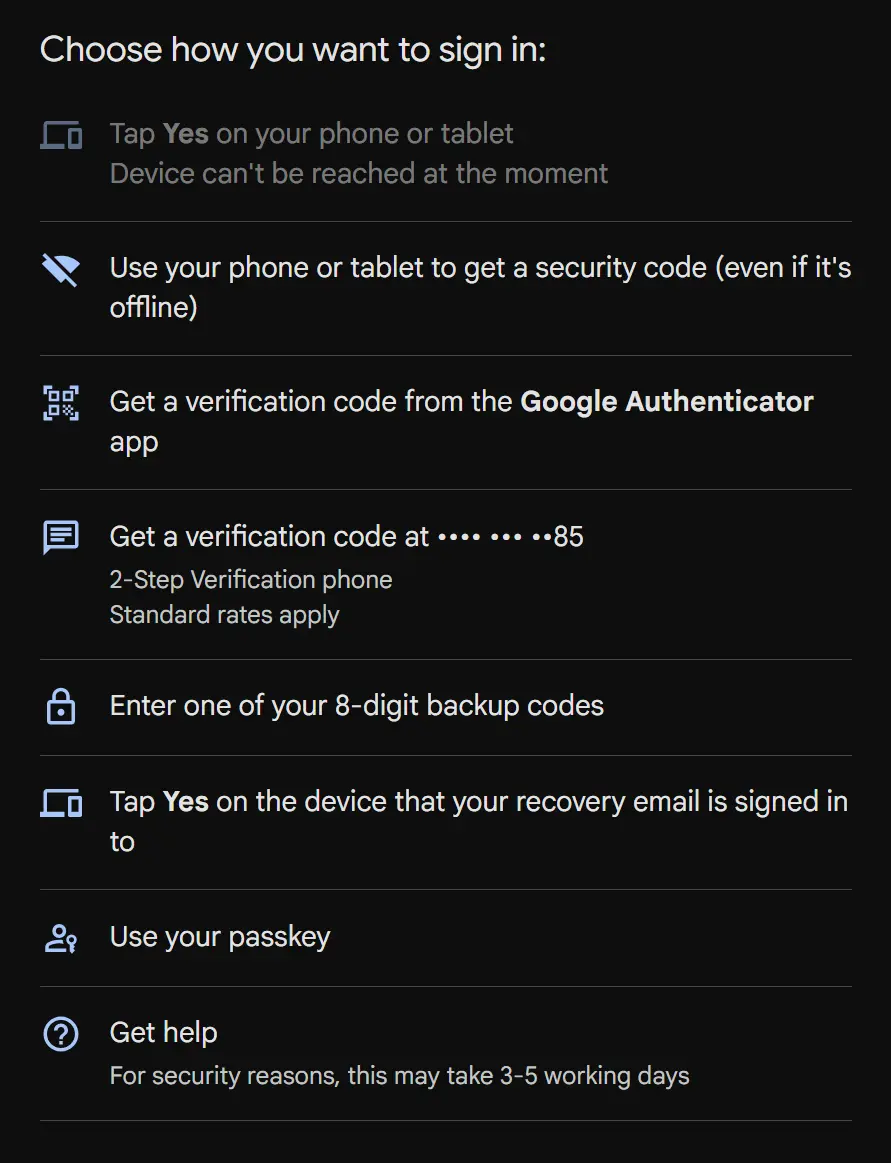Click the question mark help icon
The width and height of the screenshot is (891, 1163).
coord(61,1034)
